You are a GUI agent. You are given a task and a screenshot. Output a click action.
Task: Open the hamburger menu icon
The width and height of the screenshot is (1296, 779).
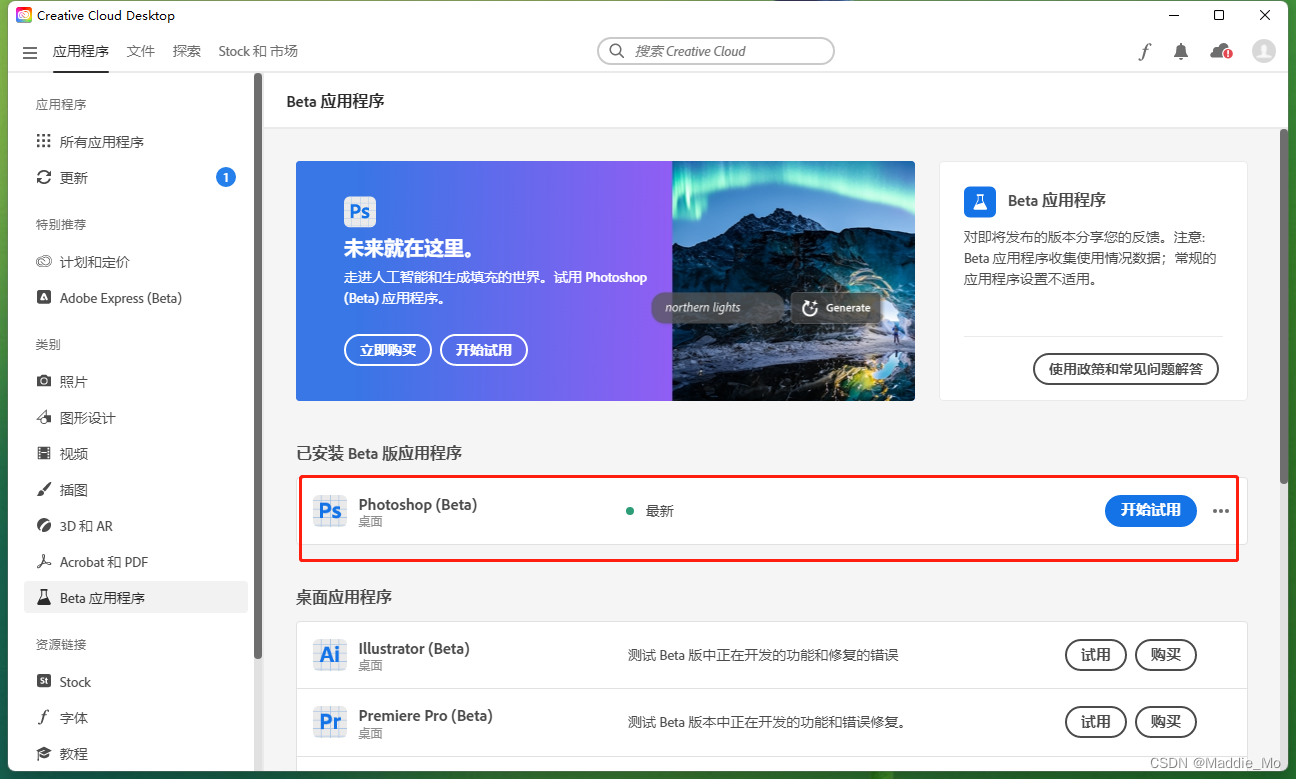[x=30, y=52]
